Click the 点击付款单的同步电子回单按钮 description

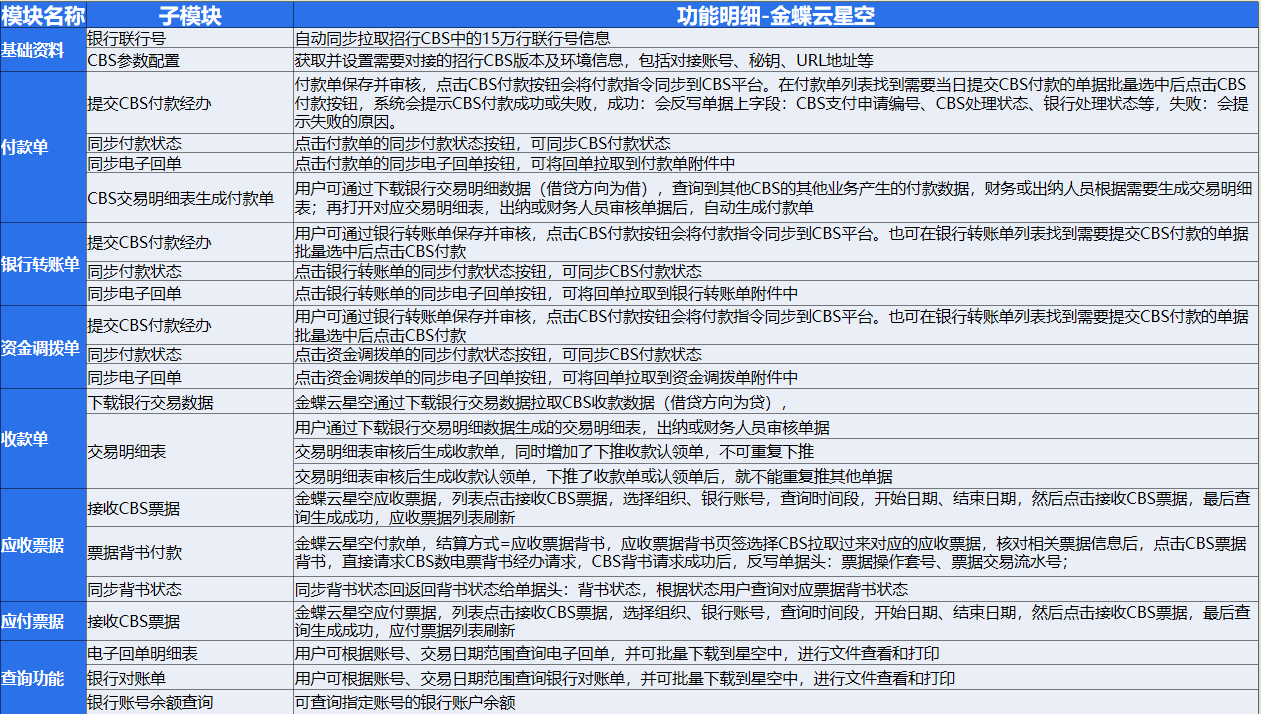click(776, 163)
